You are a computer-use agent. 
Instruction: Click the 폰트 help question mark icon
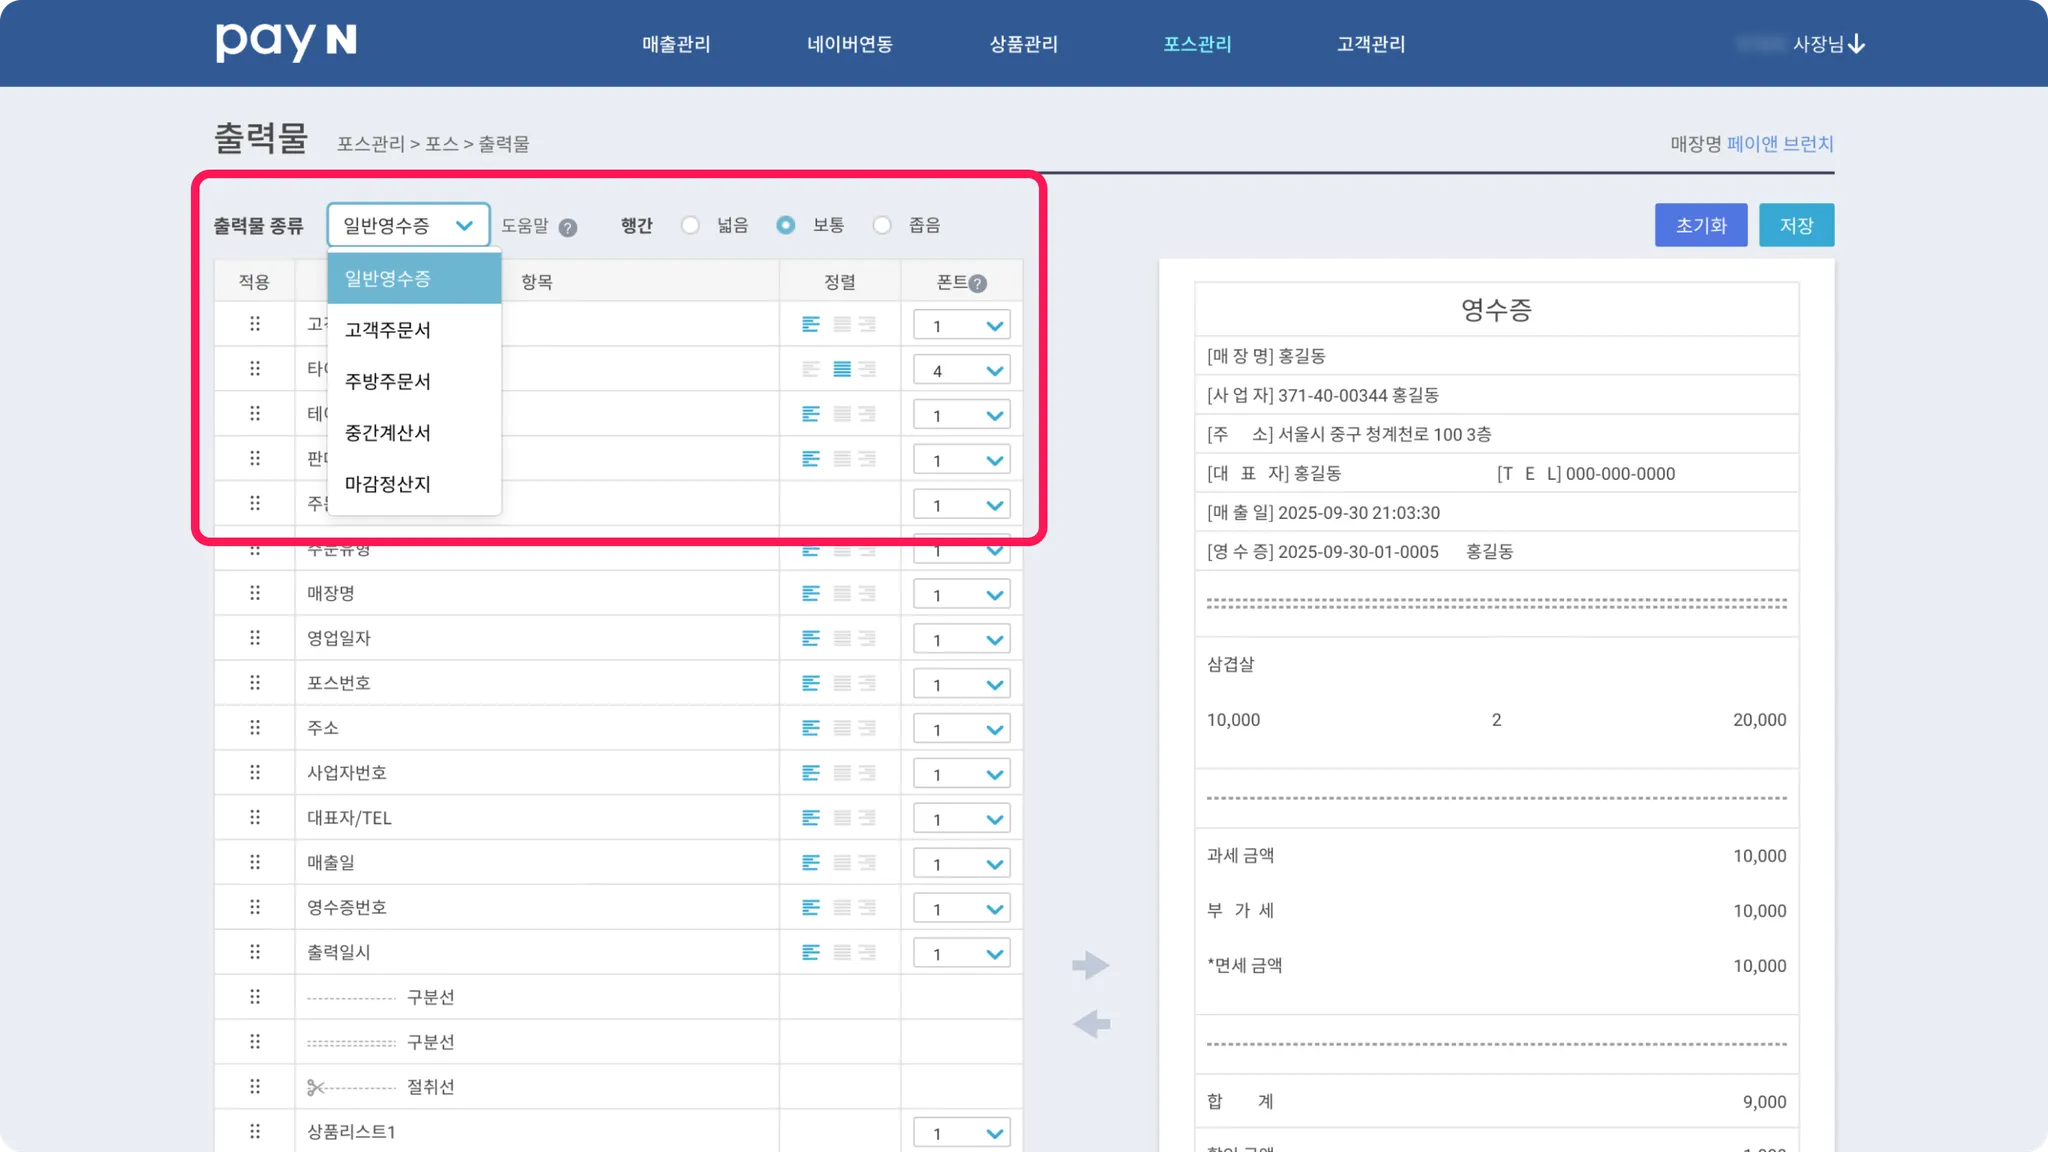pyautogui.click(x=978, y=283)
